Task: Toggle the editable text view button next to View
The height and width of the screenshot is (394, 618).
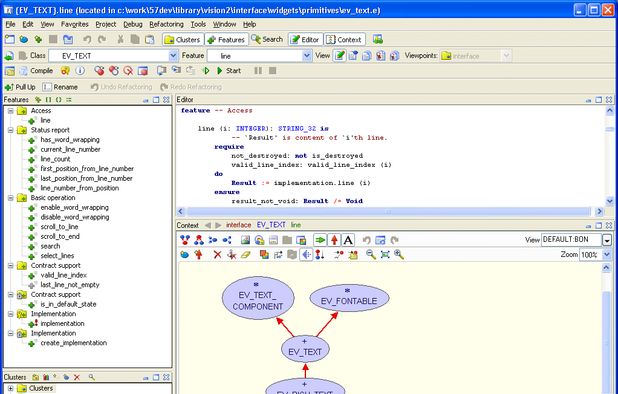Action: pyautogui.click(x=339, y=56)
